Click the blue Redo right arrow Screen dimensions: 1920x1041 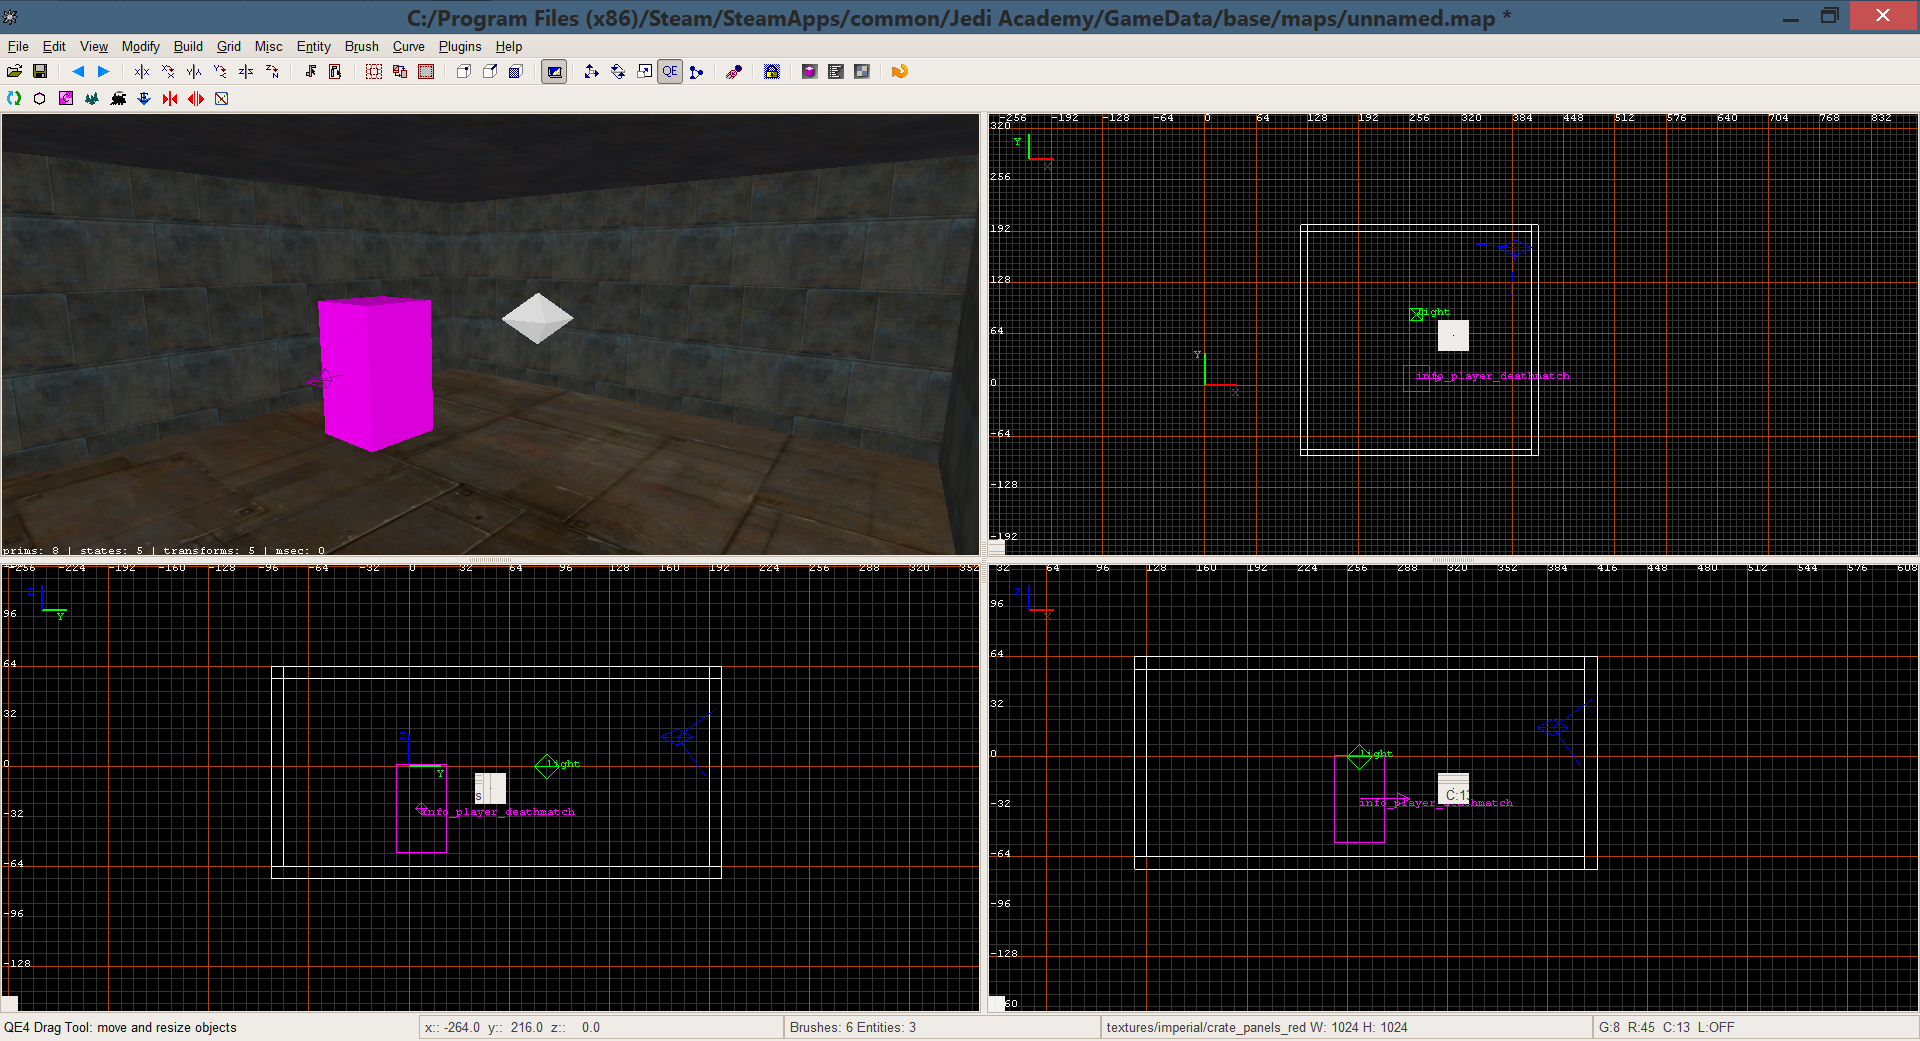tap(104, 71)
